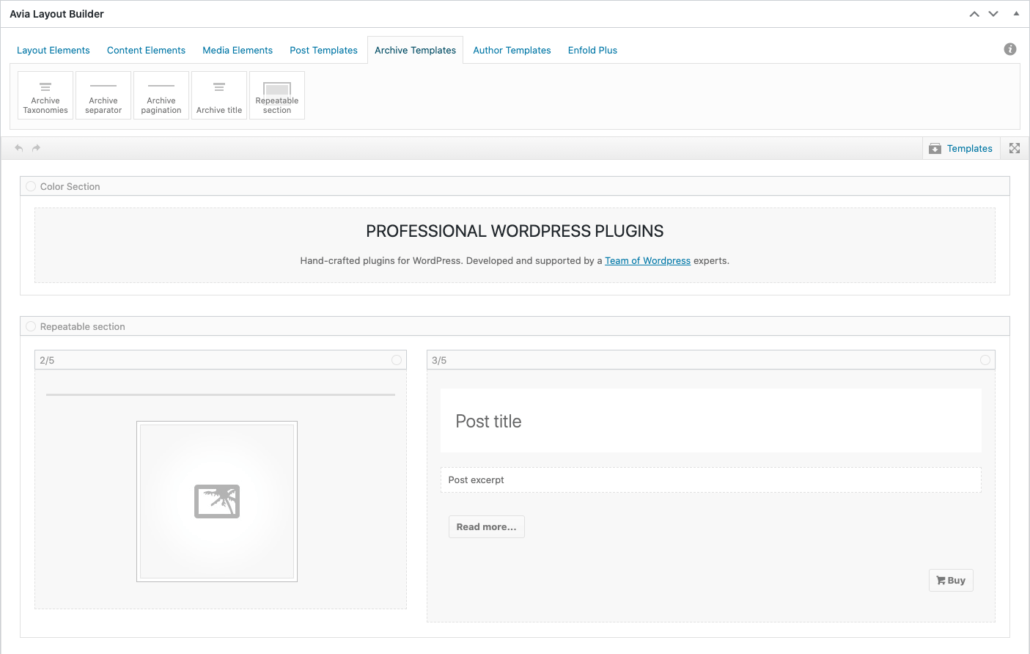Add the Archive separator element
Screen dimensions: 1030x654
(103, 96)
